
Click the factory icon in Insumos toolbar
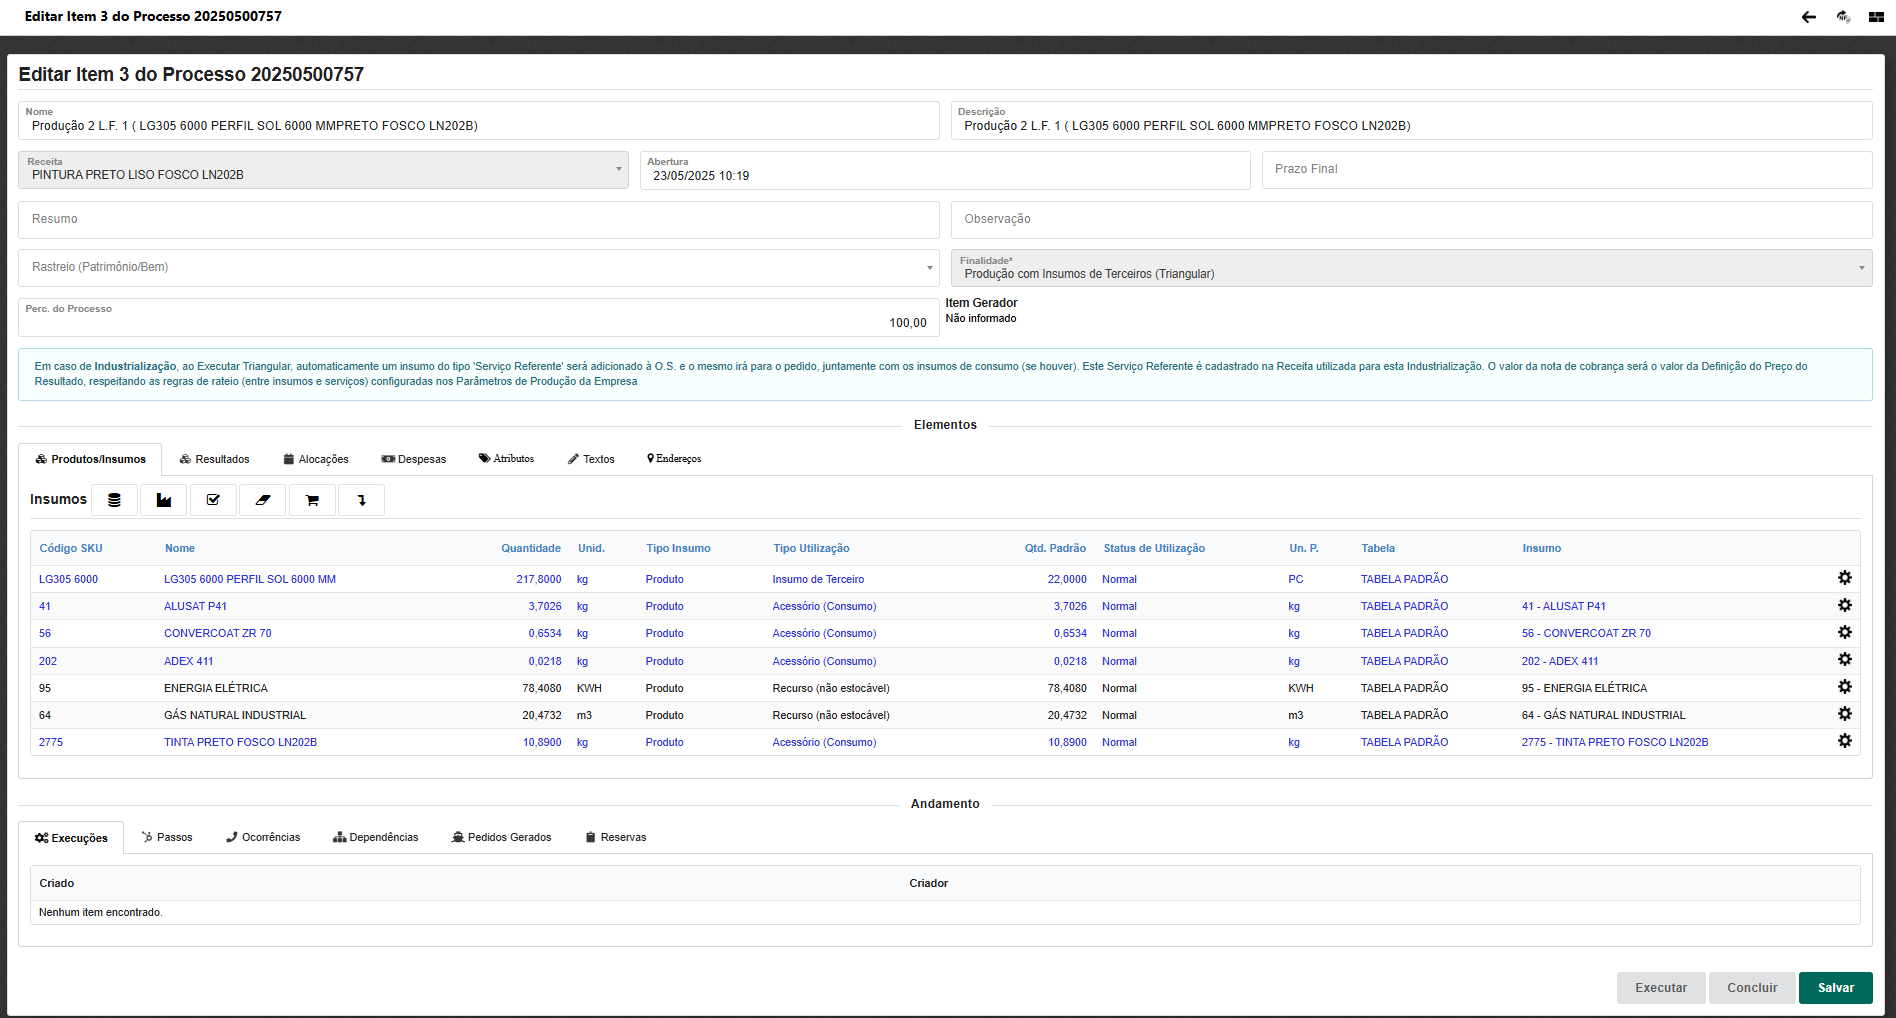click(x=164, y=500)
